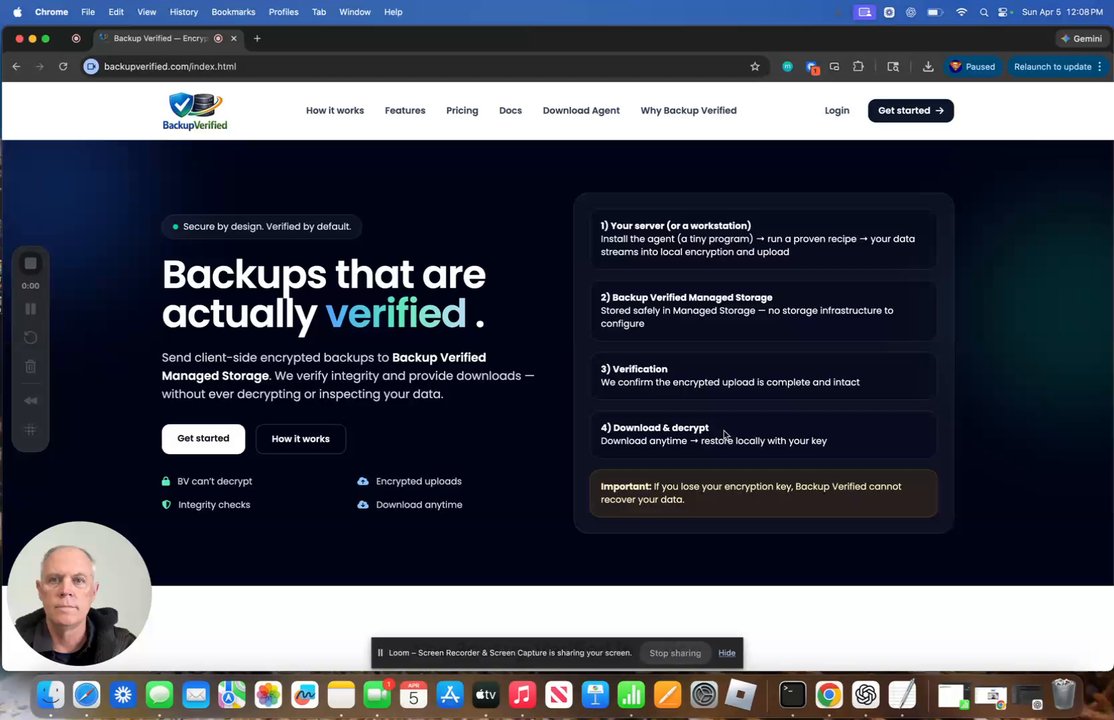
Task: Click the address bar URL field
Action: click(419, 67)
